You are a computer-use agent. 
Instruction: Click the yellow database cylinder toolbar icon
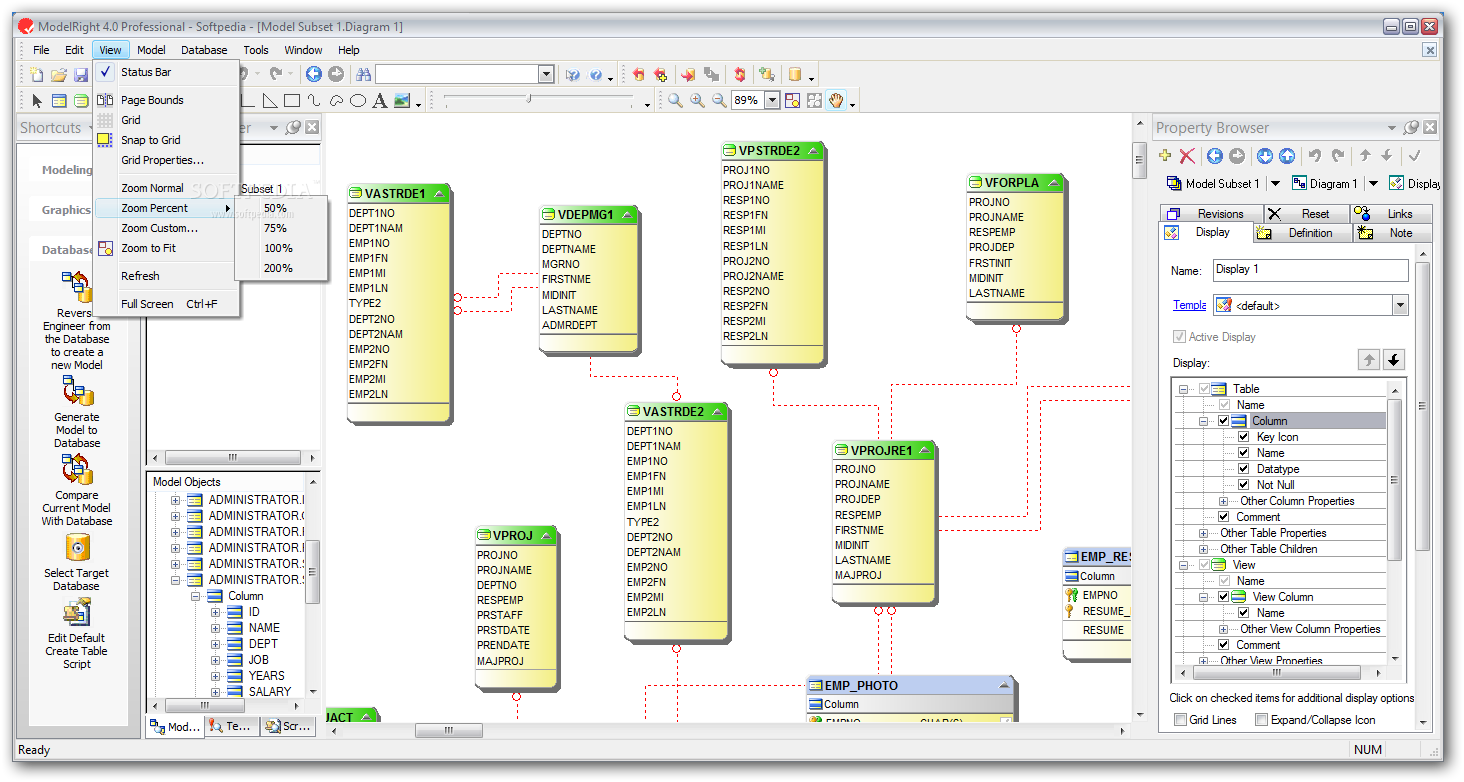click(795, 74)
